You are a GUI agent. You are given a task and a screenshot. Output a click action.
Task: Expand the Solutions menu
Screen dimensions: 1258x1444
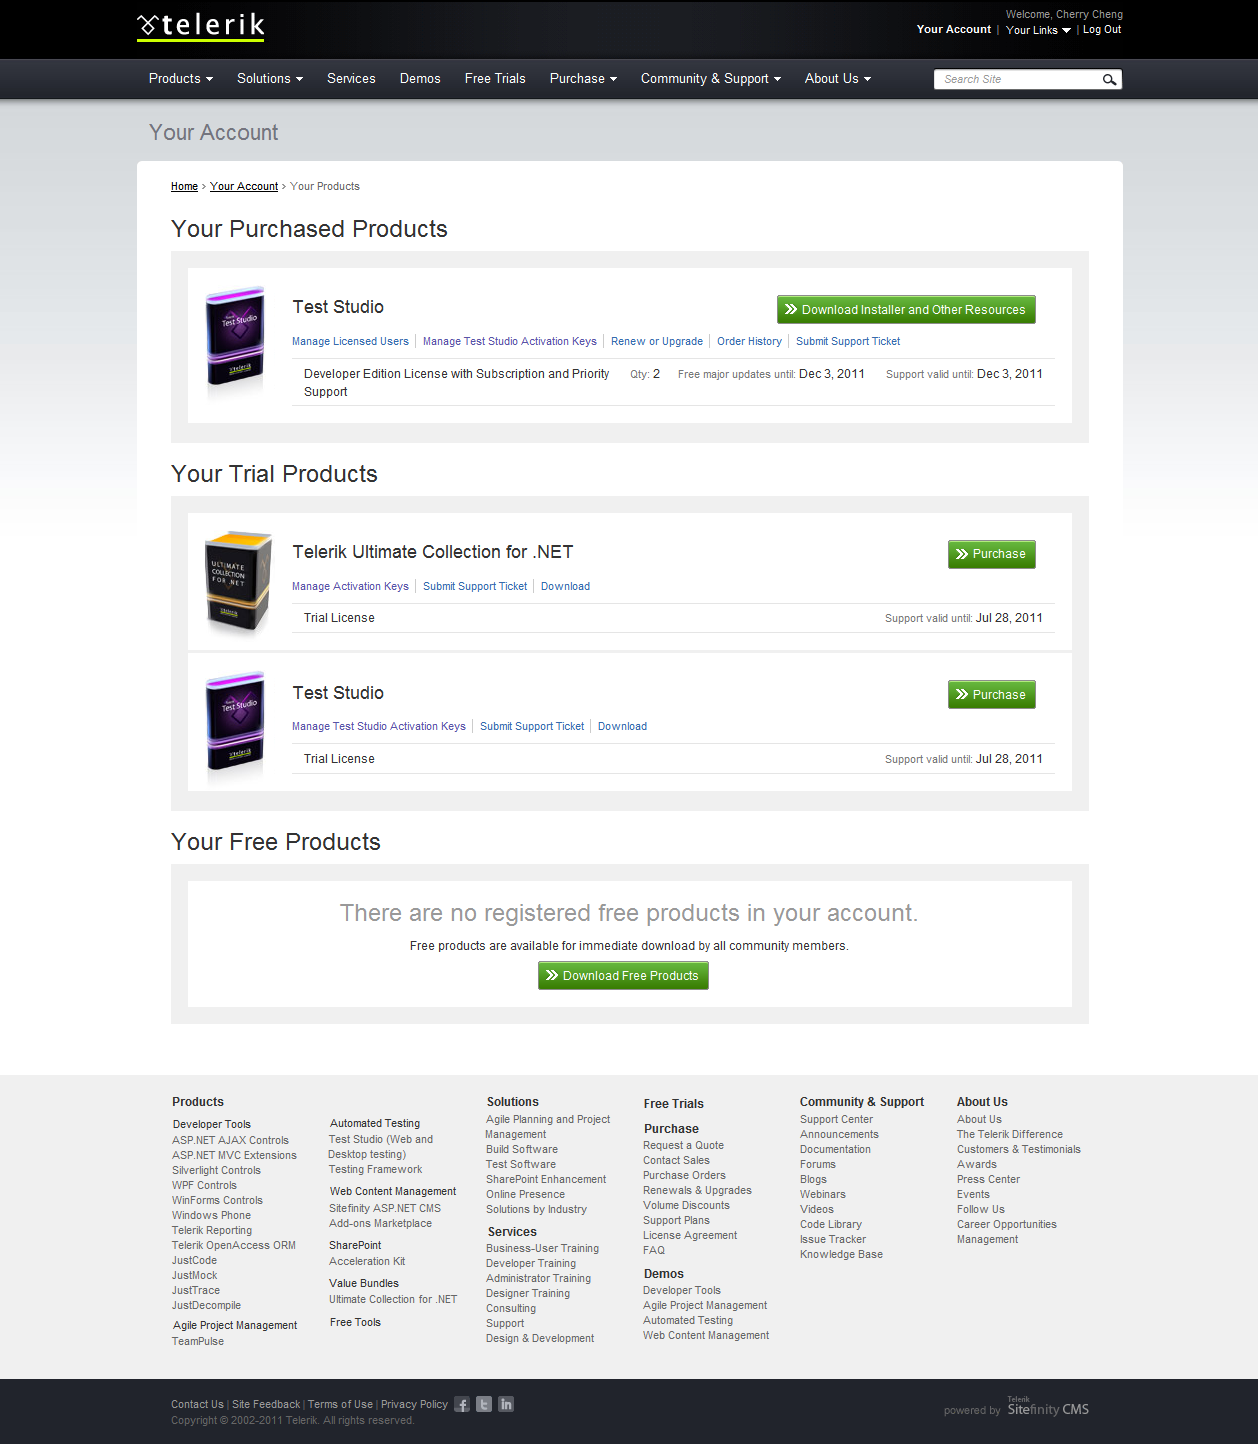[x=270, y=78]
